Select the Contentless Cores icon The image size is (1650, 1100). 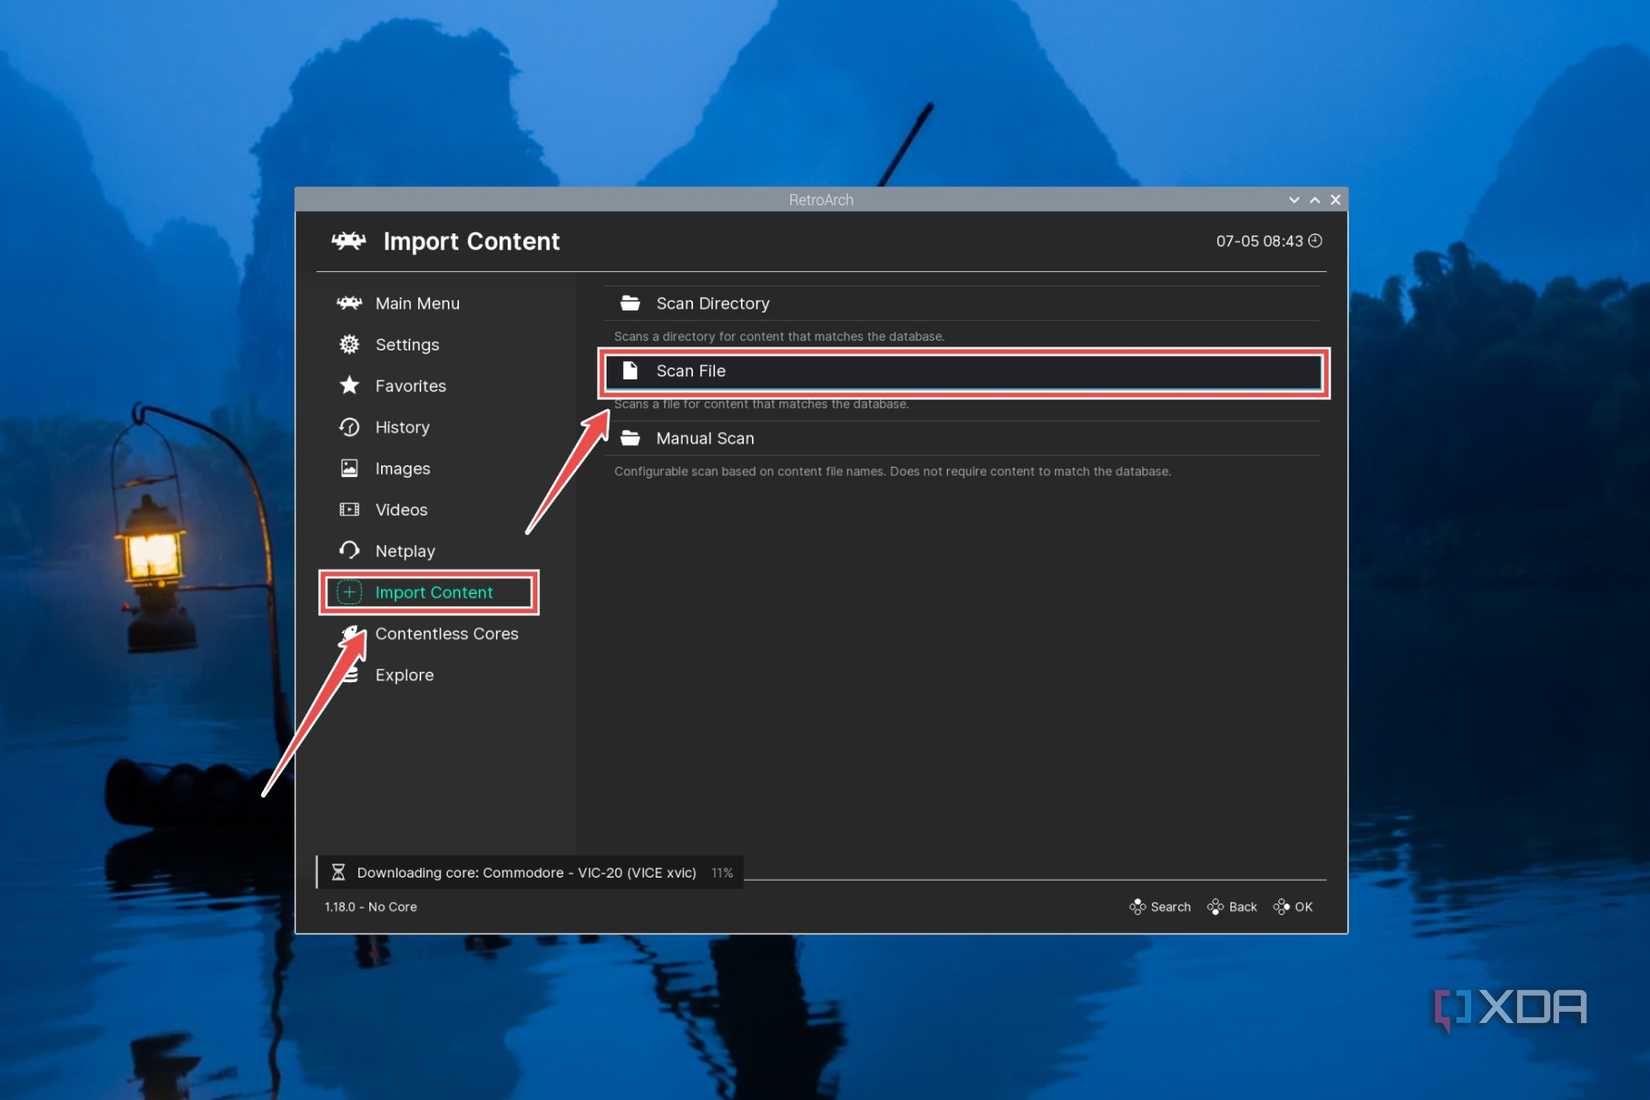[348, 633]
